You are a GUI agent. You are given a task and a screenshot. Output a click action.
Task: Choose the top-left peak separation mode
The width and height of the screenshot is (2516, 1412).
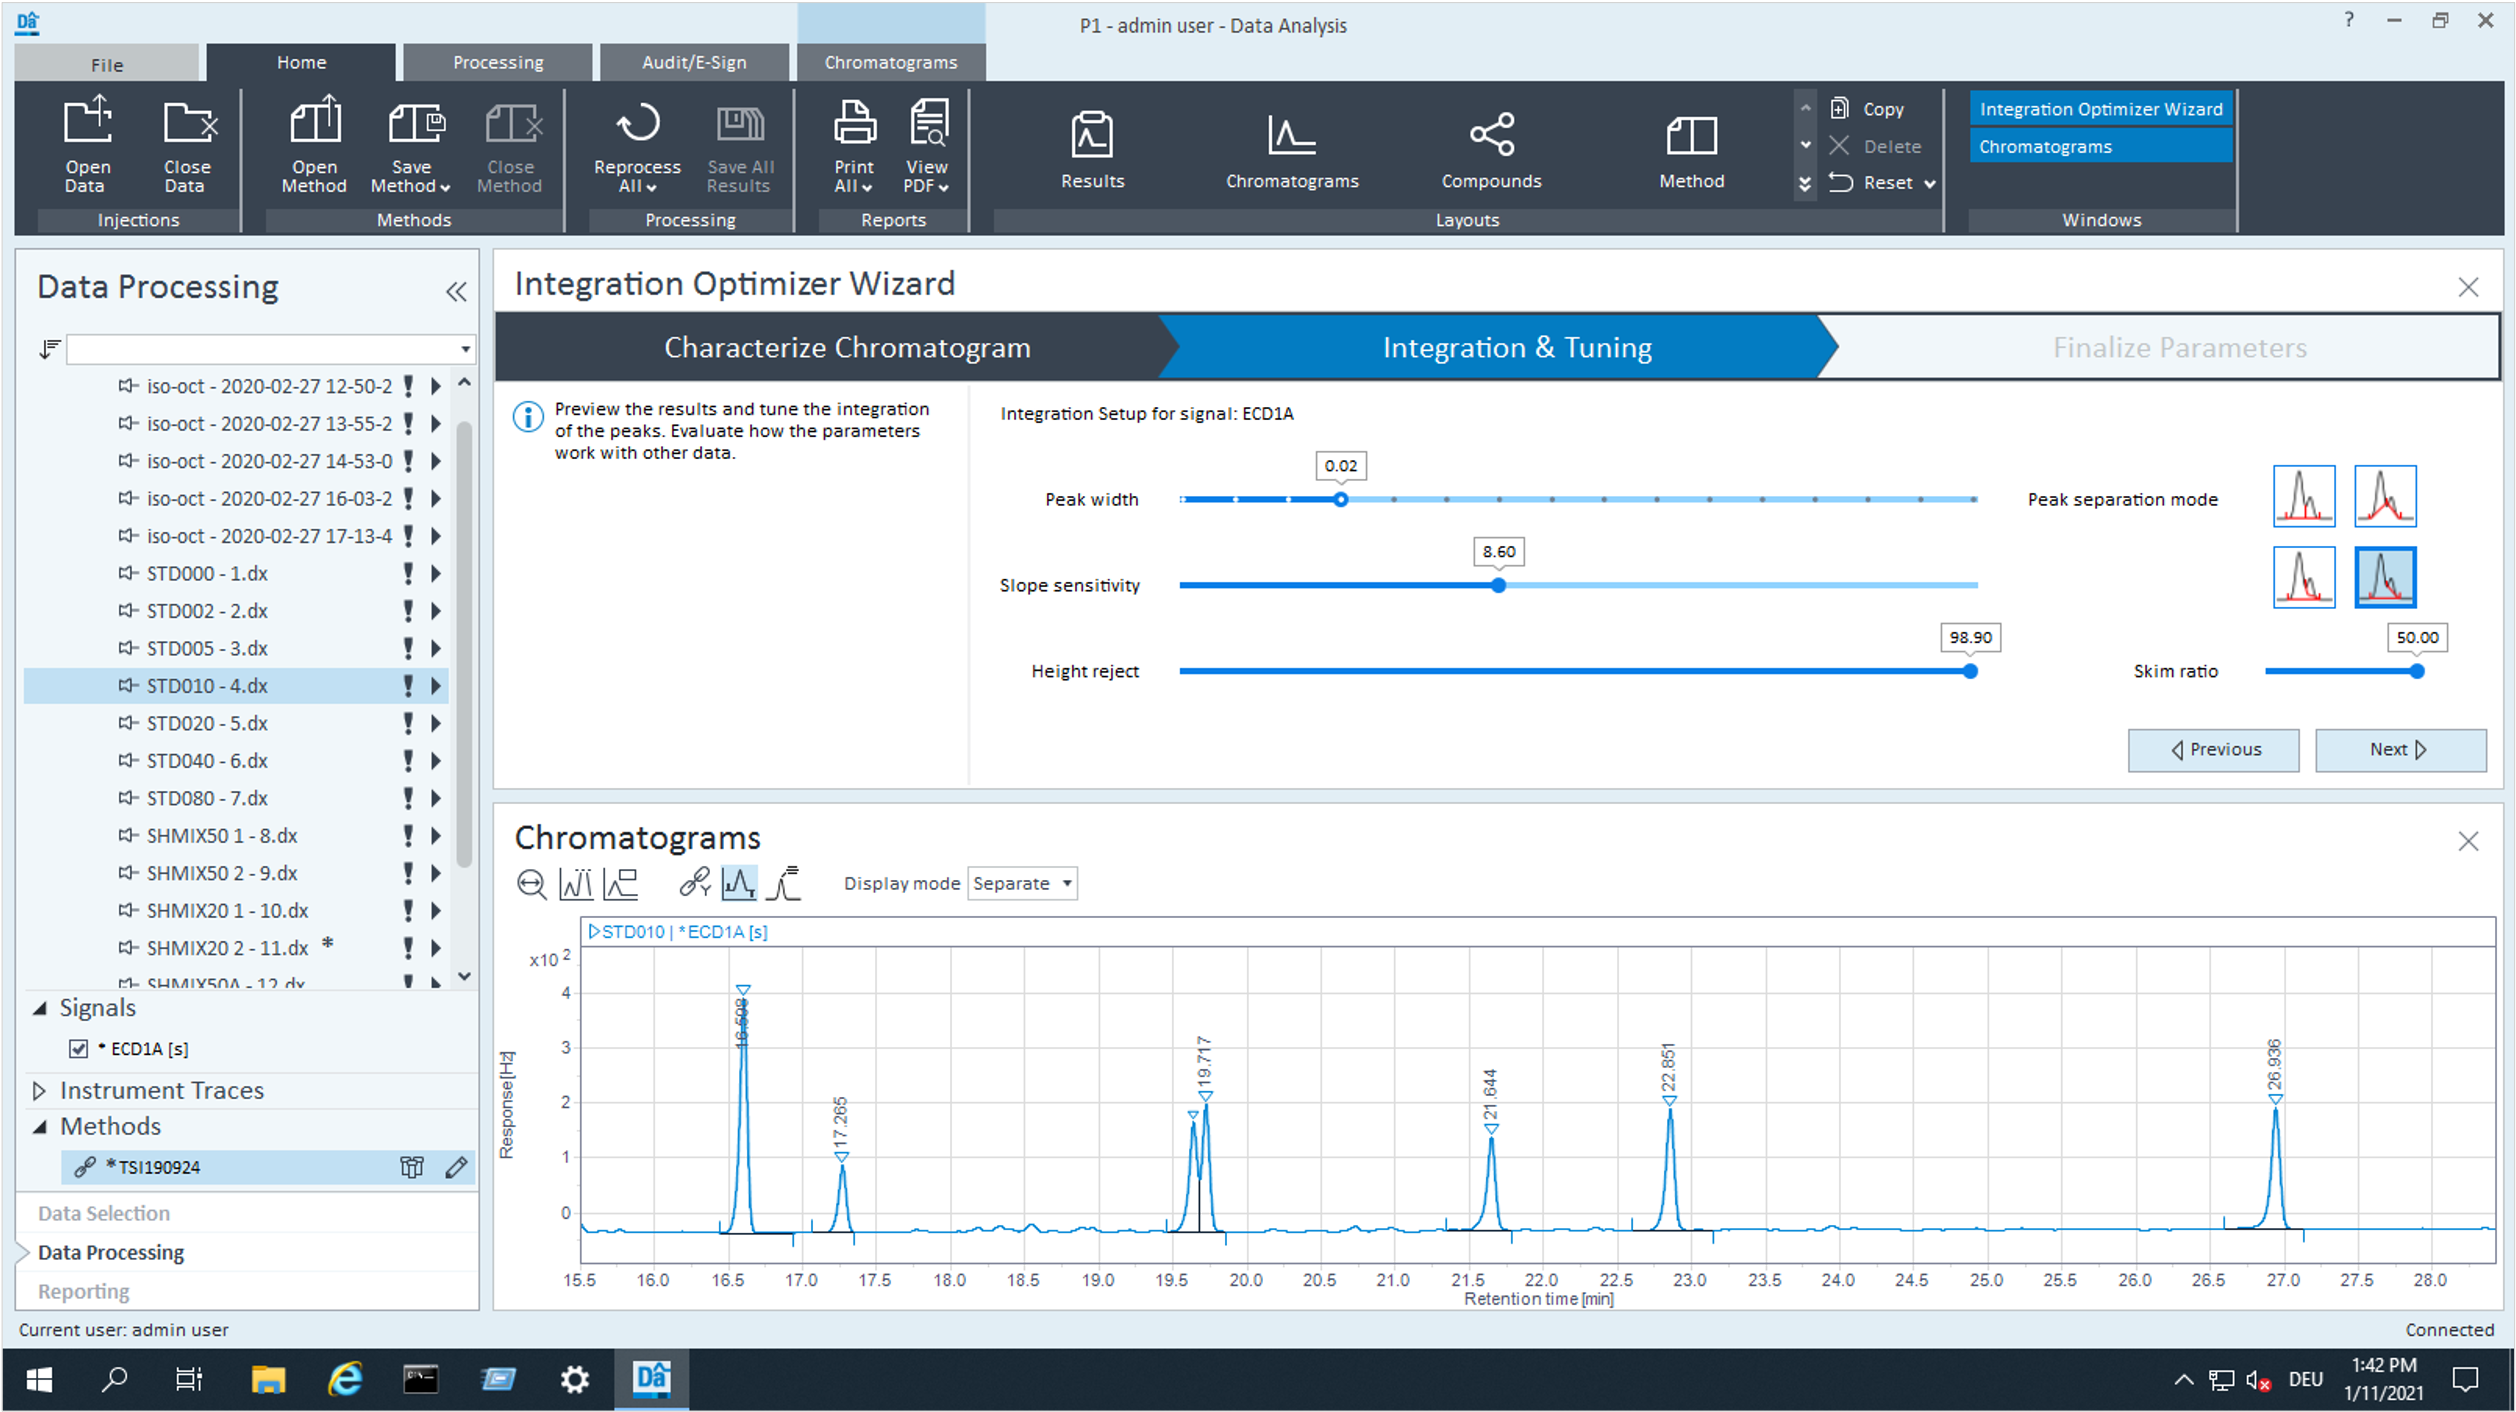pos(2303,496)
